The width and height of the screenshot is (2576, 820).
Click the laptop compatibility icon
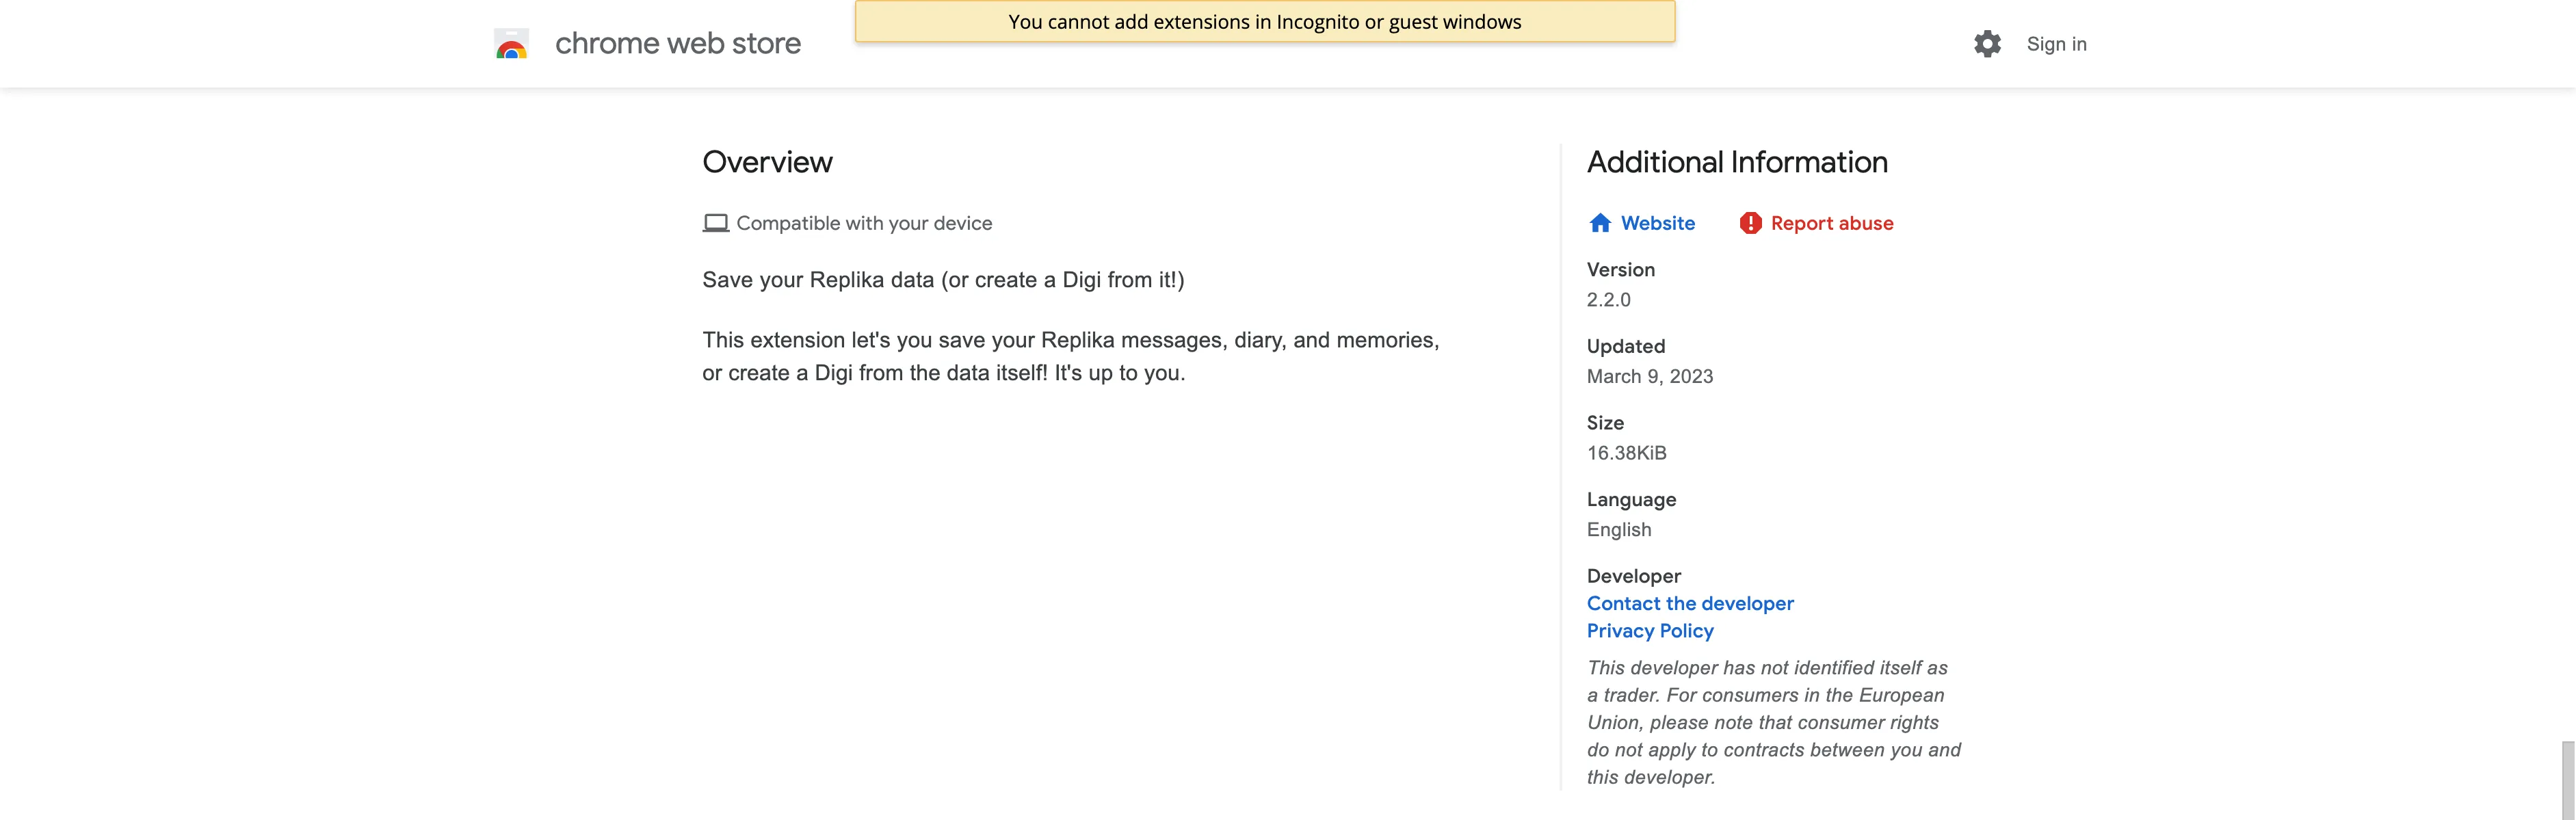point(715,223)
